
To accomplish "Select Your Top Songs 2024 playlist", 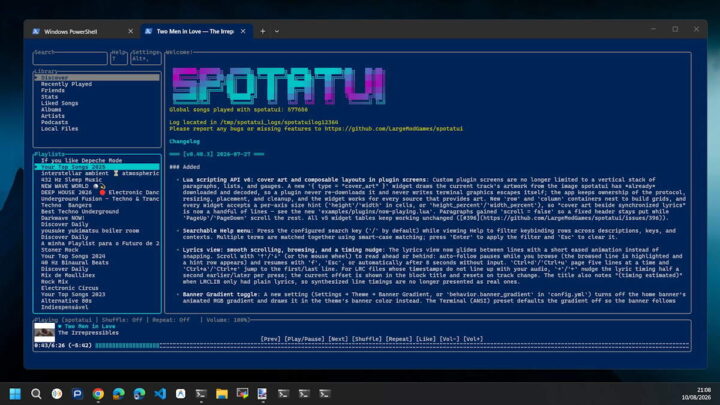I will (x=73, y=256).
